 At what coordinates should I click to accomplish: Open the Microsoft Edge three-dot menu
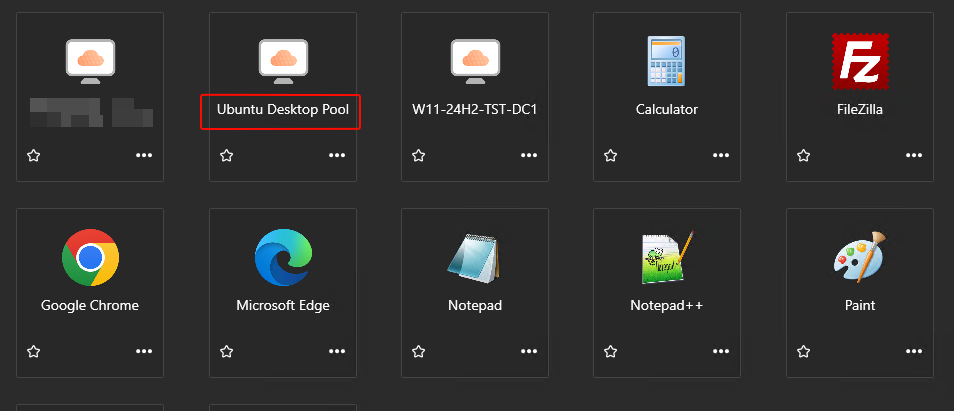(x=336, y=351)
